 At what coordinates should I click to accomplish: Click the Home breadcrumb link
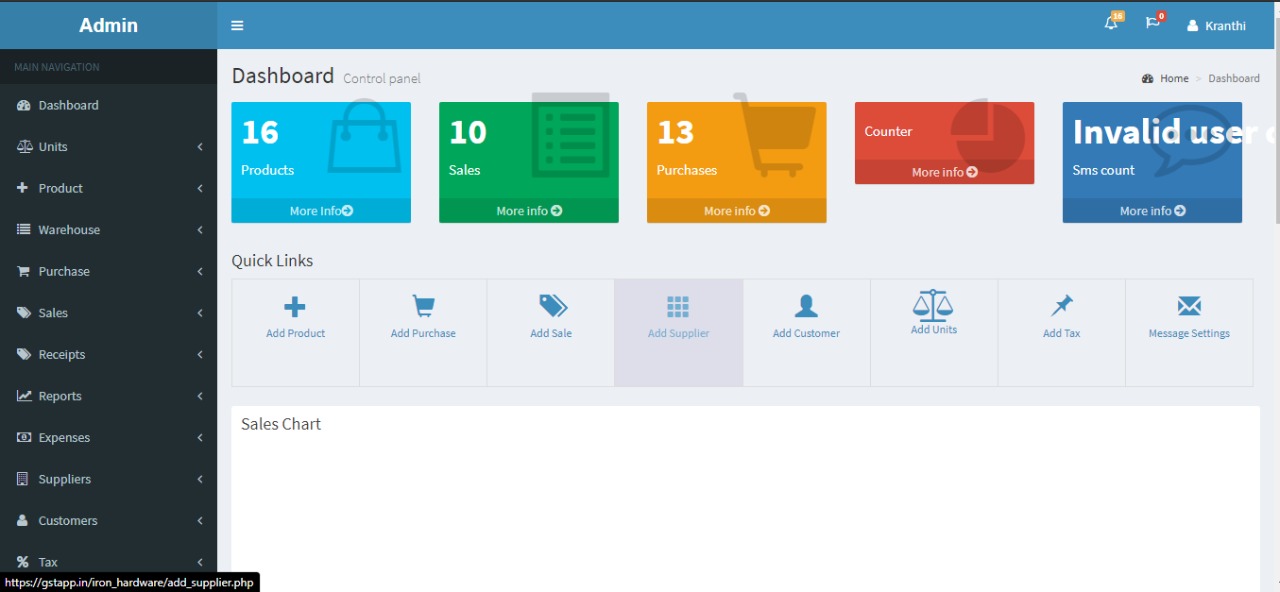(1174, 78)
